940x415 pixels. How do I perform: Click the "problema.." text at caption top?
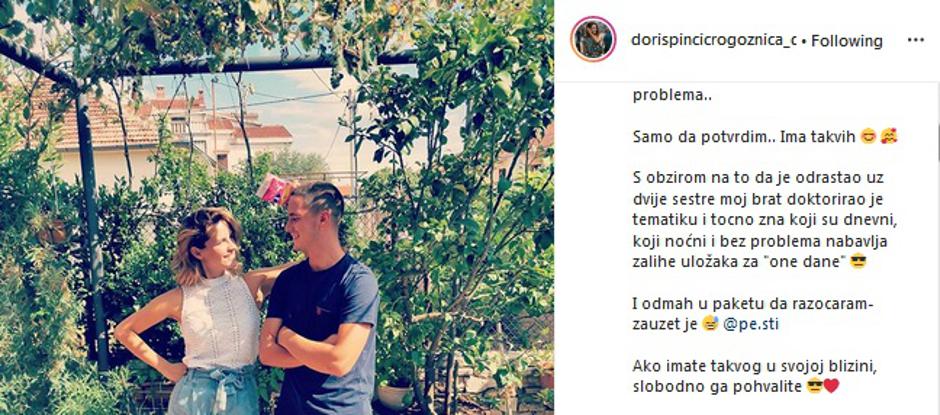(665, 95)
